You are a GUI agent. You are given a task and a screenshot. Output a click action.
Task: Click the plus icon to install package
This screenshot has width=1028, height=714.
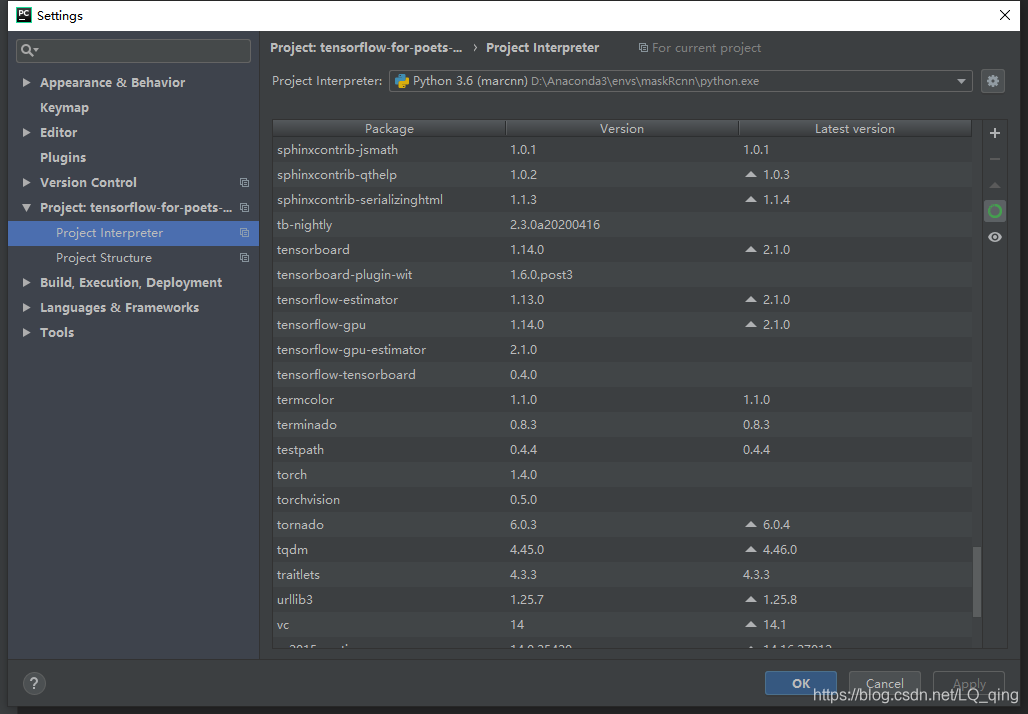pos(995,133)
